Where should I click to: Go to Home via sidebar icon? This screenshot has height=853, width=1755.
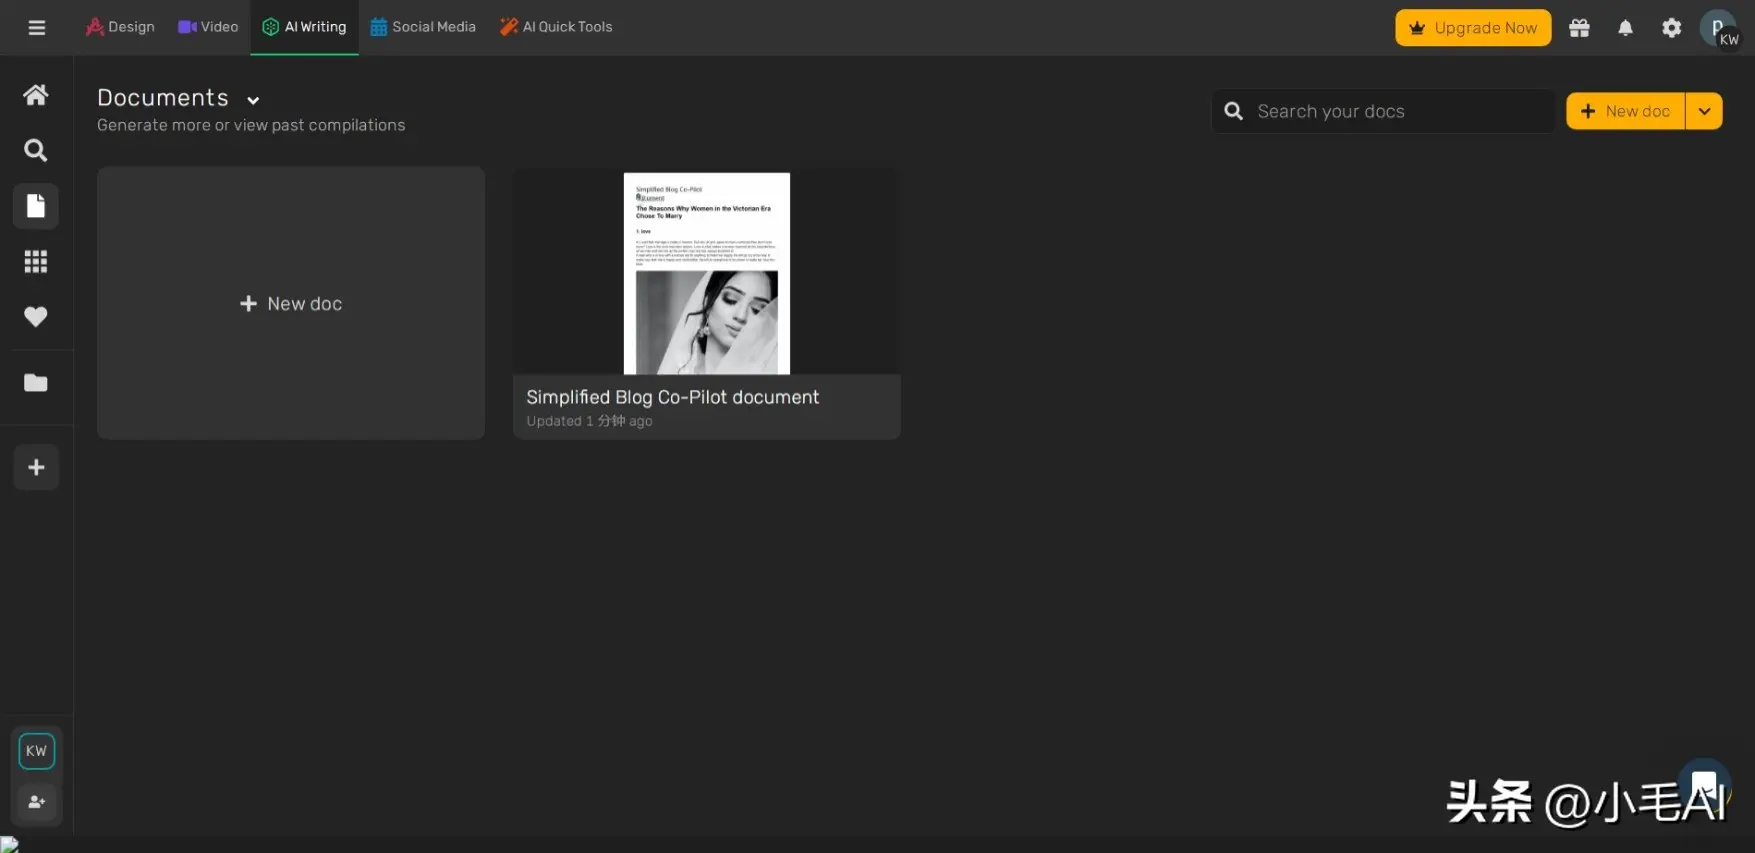pyautogui.click(x=36, y=95)
